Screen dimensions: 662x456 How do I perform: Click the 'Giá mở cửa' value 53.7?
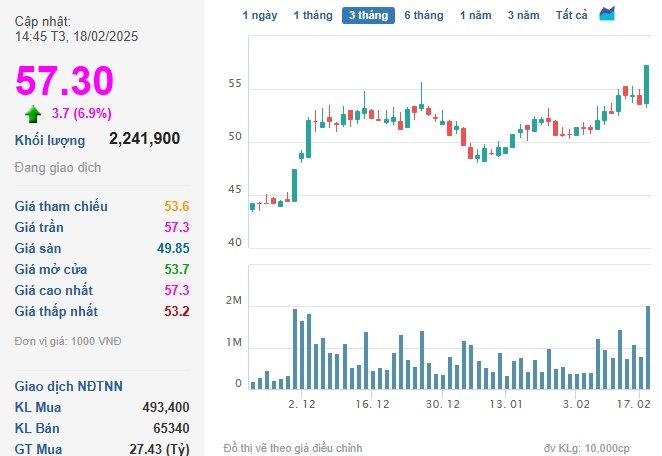pos(176,269)
